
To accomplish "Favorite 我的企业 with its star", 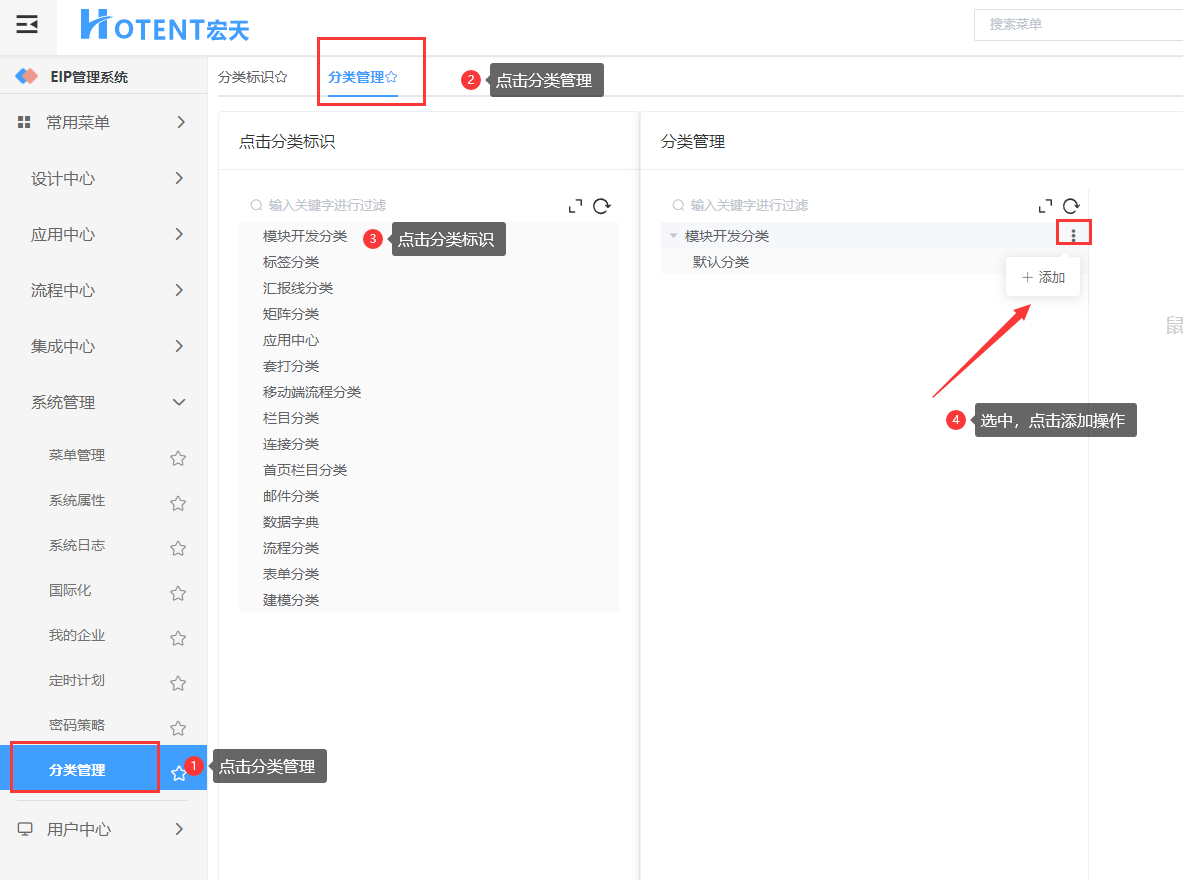I will [178, 638].
